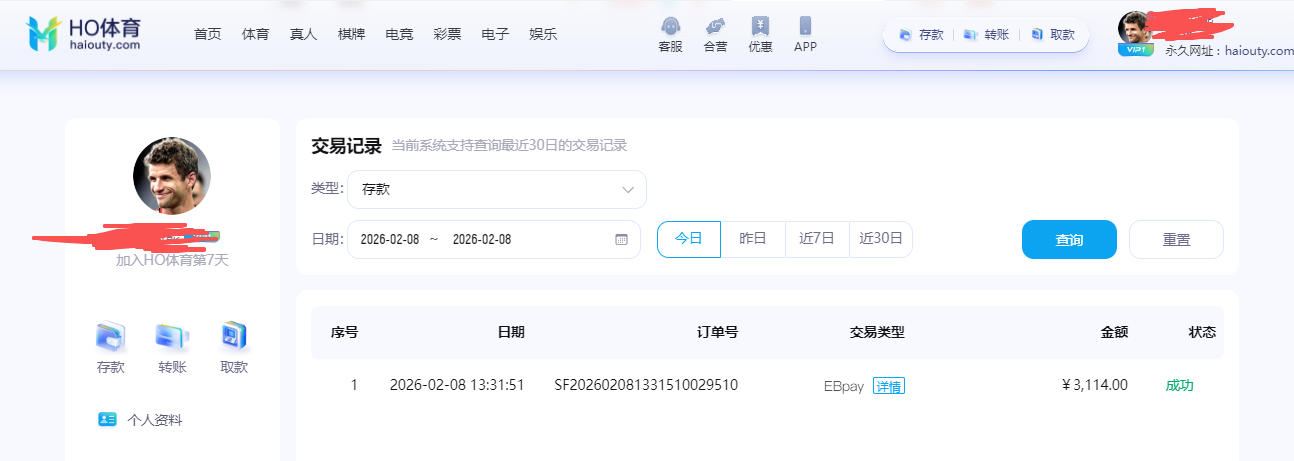Viewport: 1294px width, 461px height.
Task: Choose the 近30日 date range option
Action: [881, 239]
